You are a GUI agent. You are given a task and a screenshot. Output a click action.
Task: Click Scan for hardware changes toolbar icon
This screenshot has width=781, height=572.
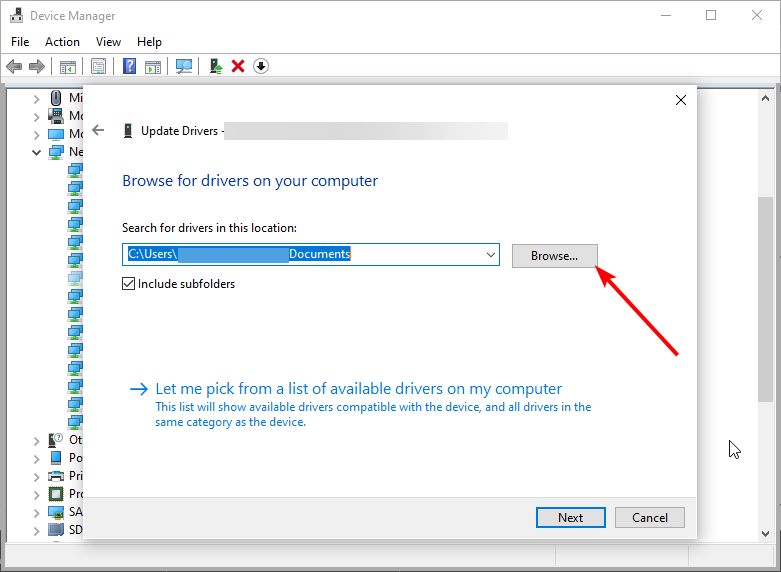(x=184, y=66)
